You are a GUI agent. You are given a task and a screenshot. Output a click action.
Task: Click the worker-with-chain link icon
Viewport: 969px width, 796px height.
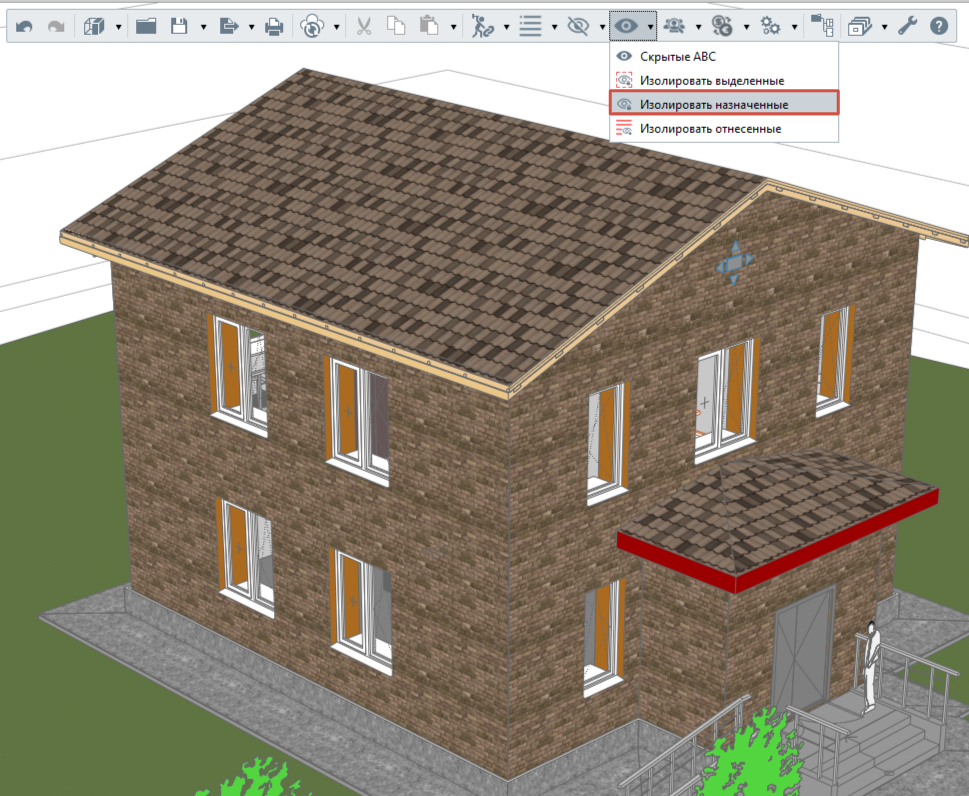pos(483,26)
